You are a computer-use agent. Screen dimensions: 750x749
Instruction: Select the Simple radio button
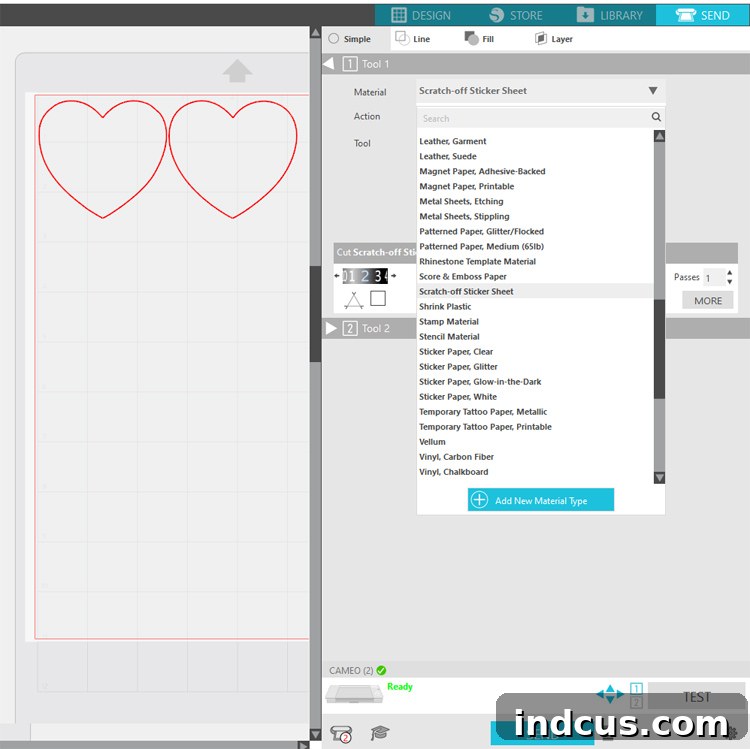[333, 39]
